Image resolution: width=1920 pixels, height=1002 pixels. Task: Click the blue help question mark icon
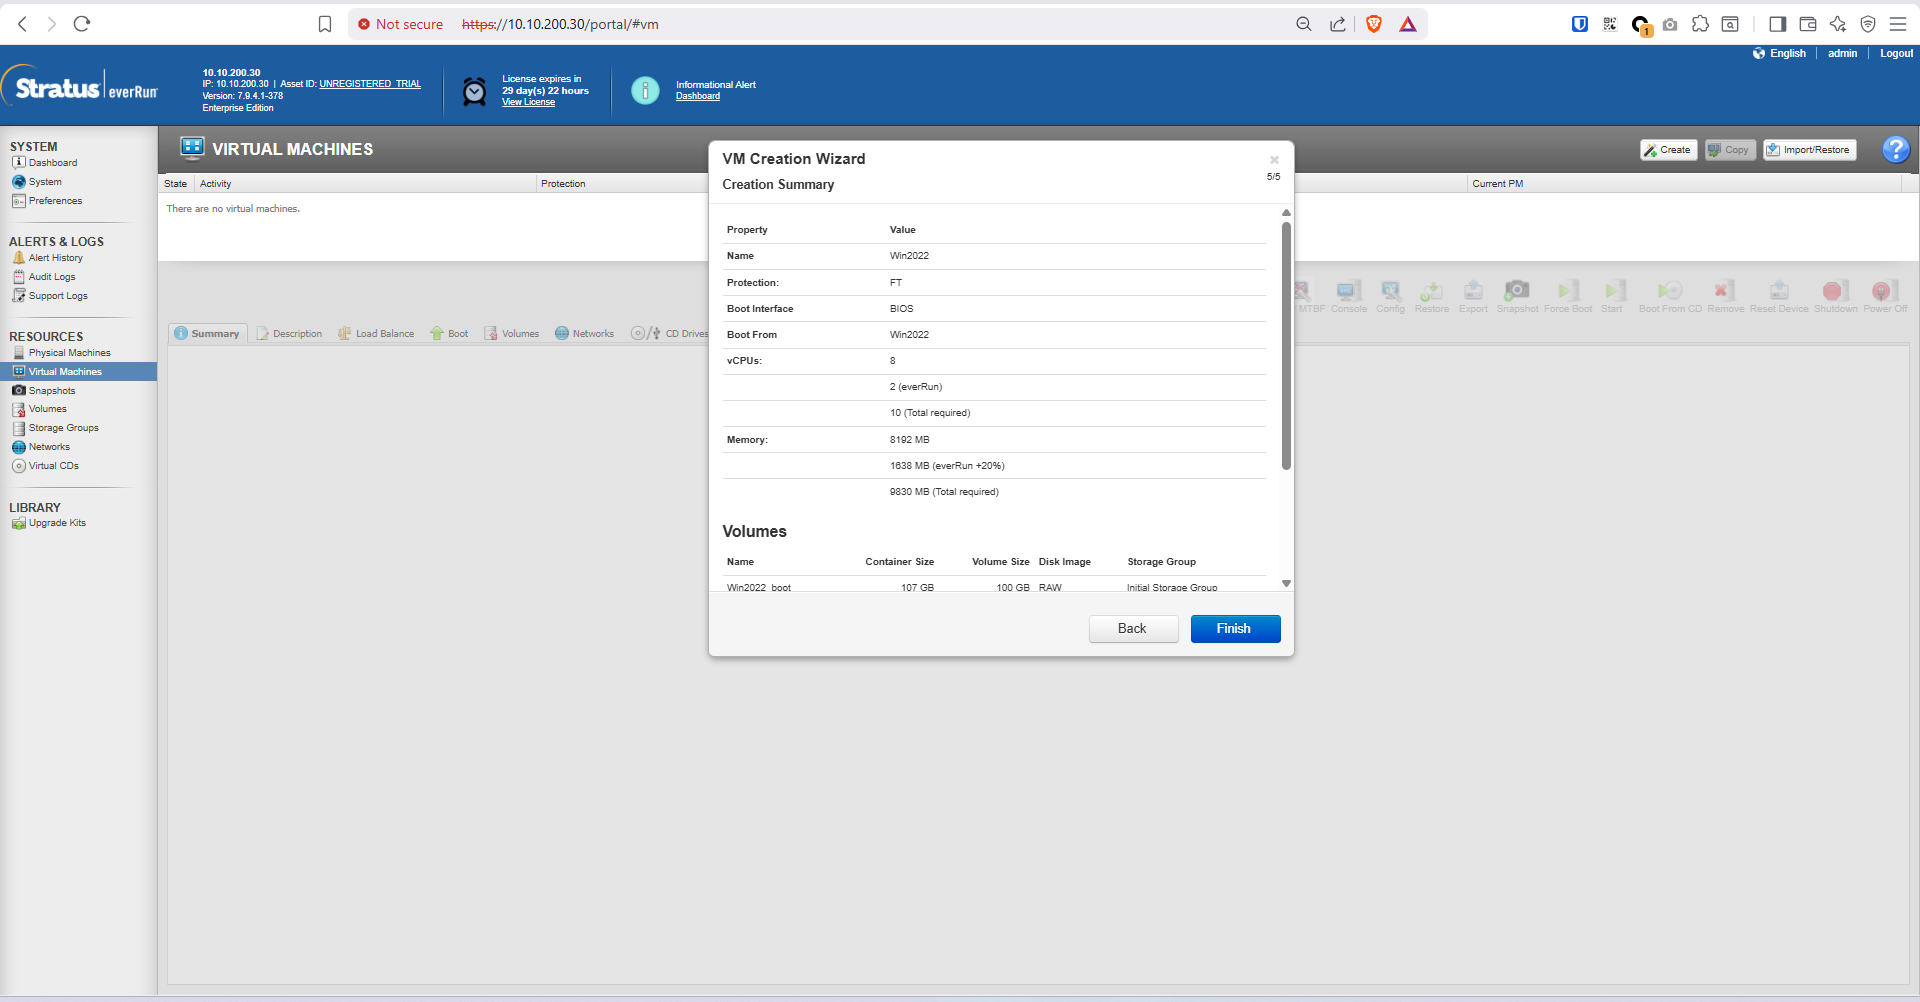click(1895, 150)
